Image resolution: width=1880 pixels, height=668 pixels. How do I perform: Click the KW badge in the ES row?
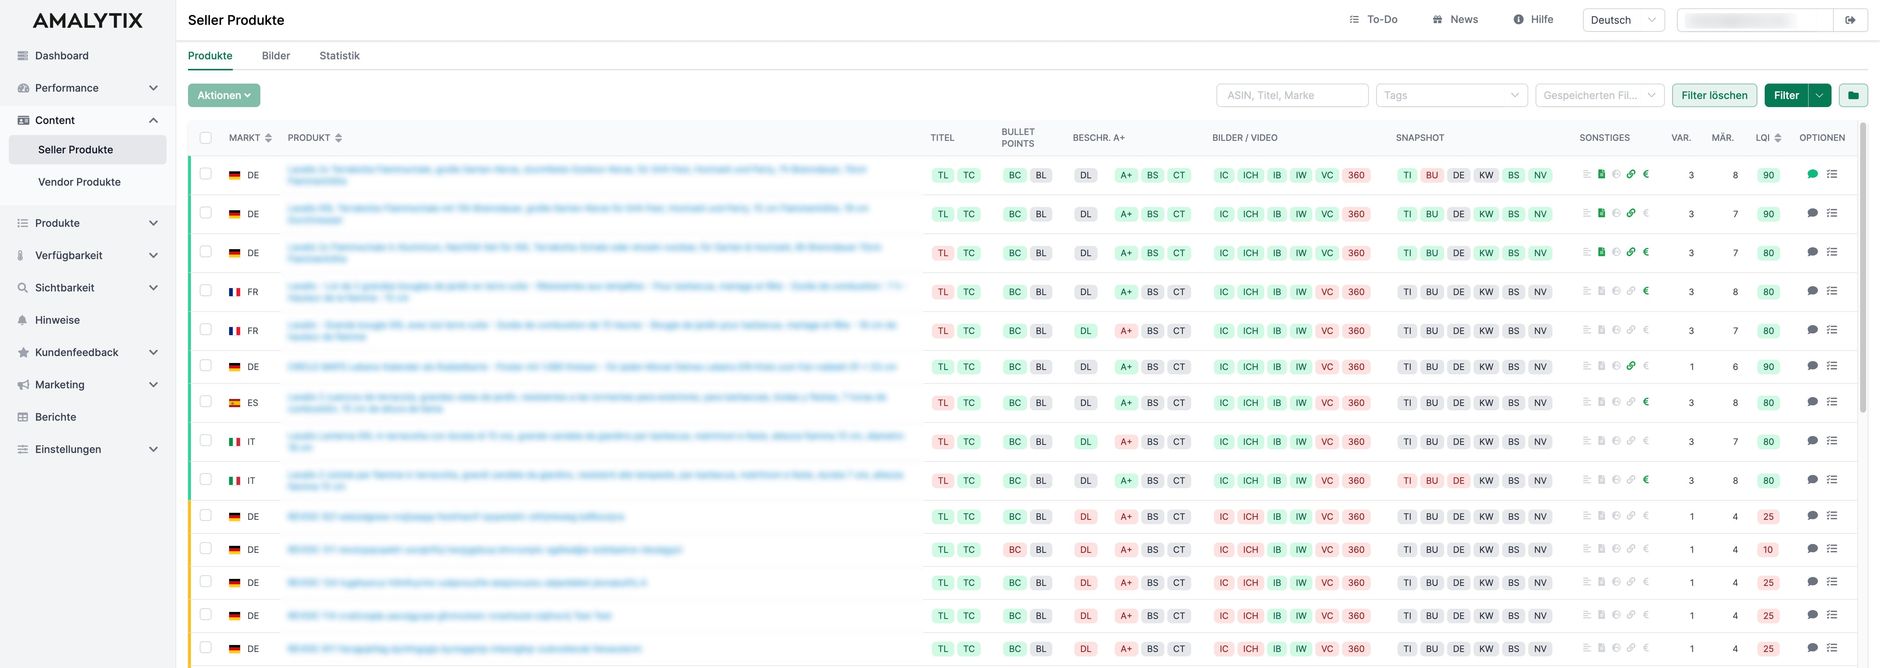[x=1486, y=403]
